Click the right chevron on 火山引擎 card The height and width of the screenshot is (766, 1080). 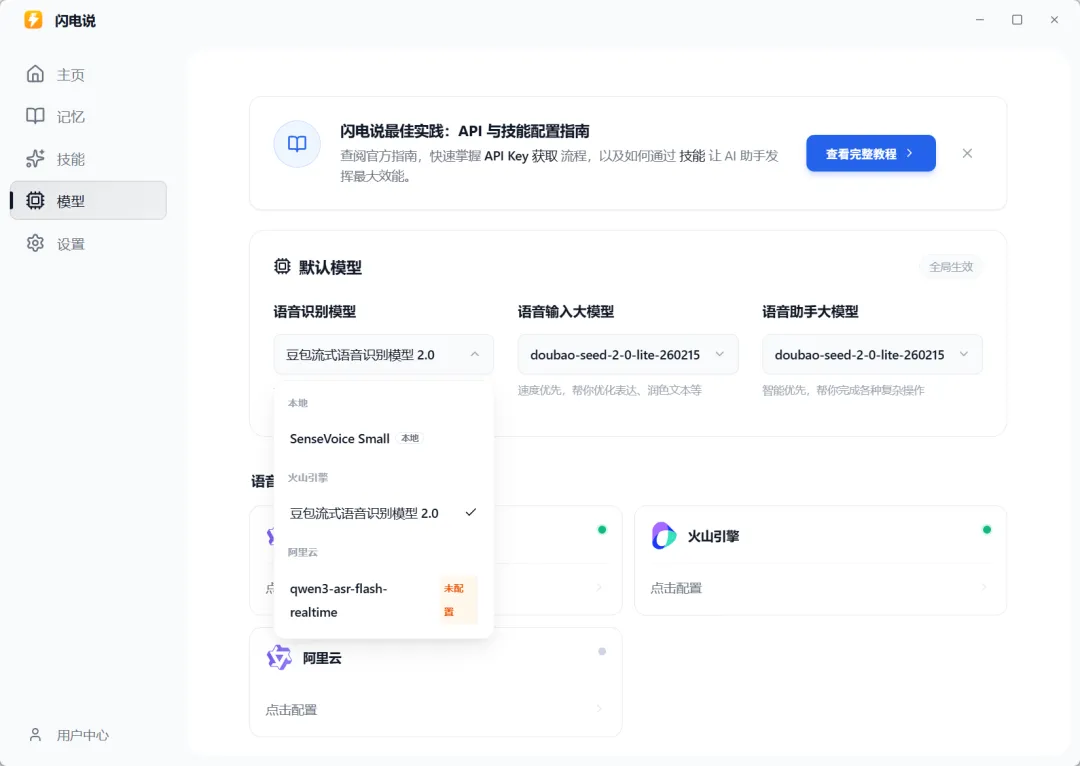(x=984, y=588)
